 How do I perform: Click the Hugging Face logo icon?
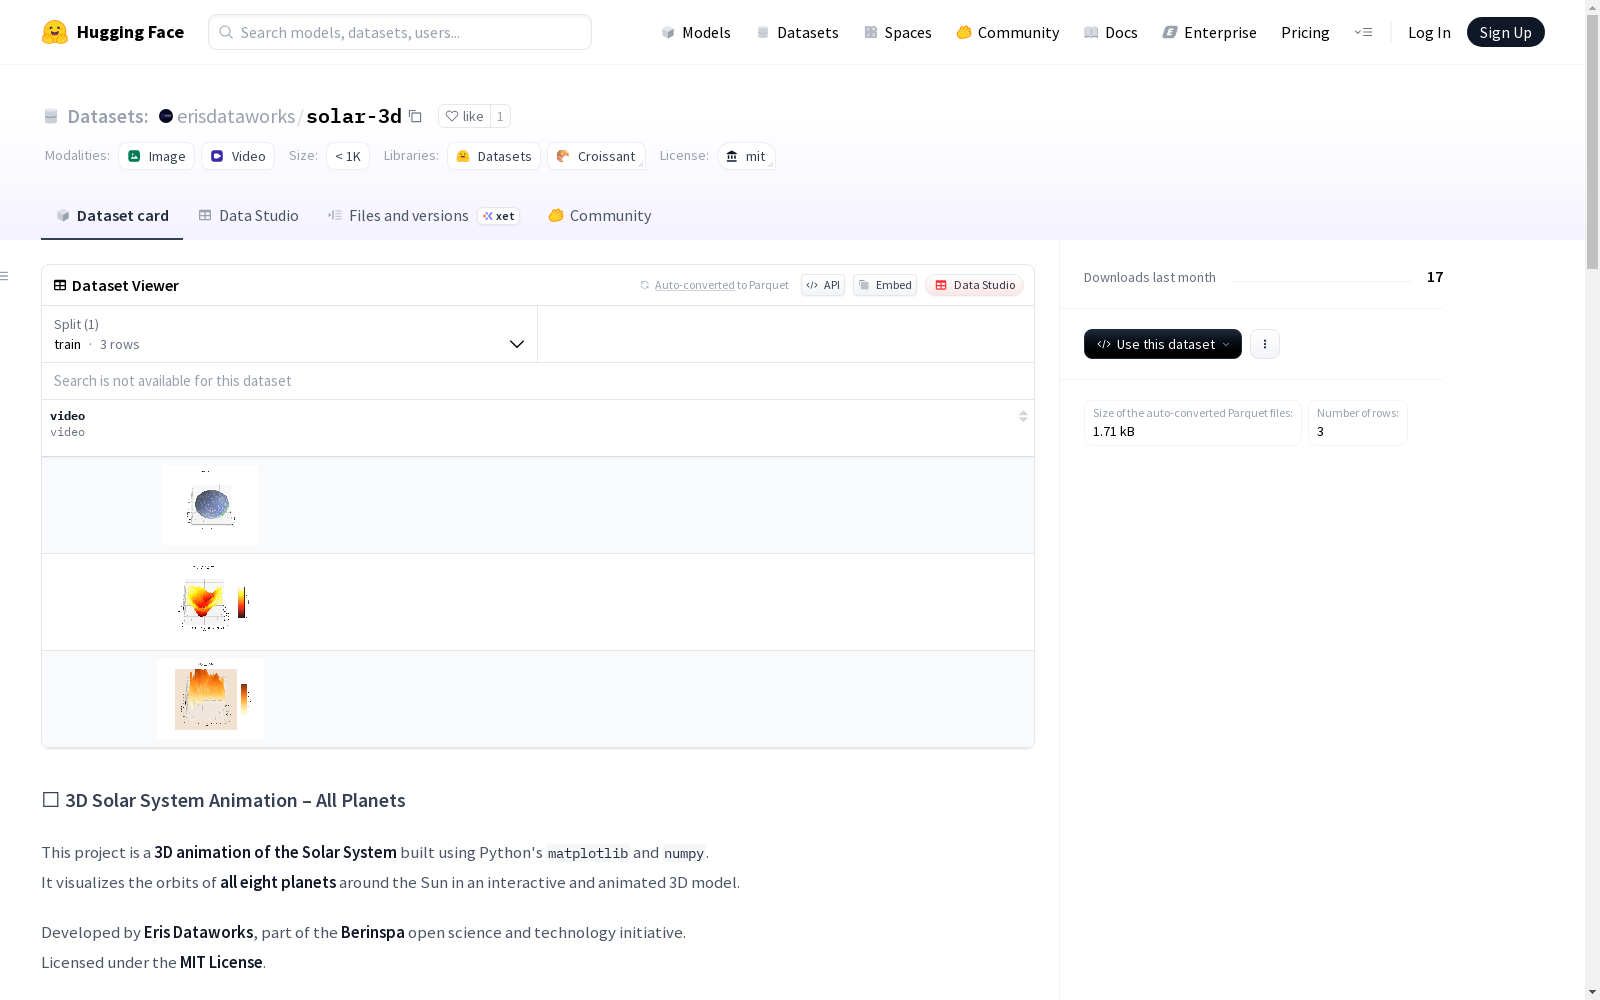(55, 32)
